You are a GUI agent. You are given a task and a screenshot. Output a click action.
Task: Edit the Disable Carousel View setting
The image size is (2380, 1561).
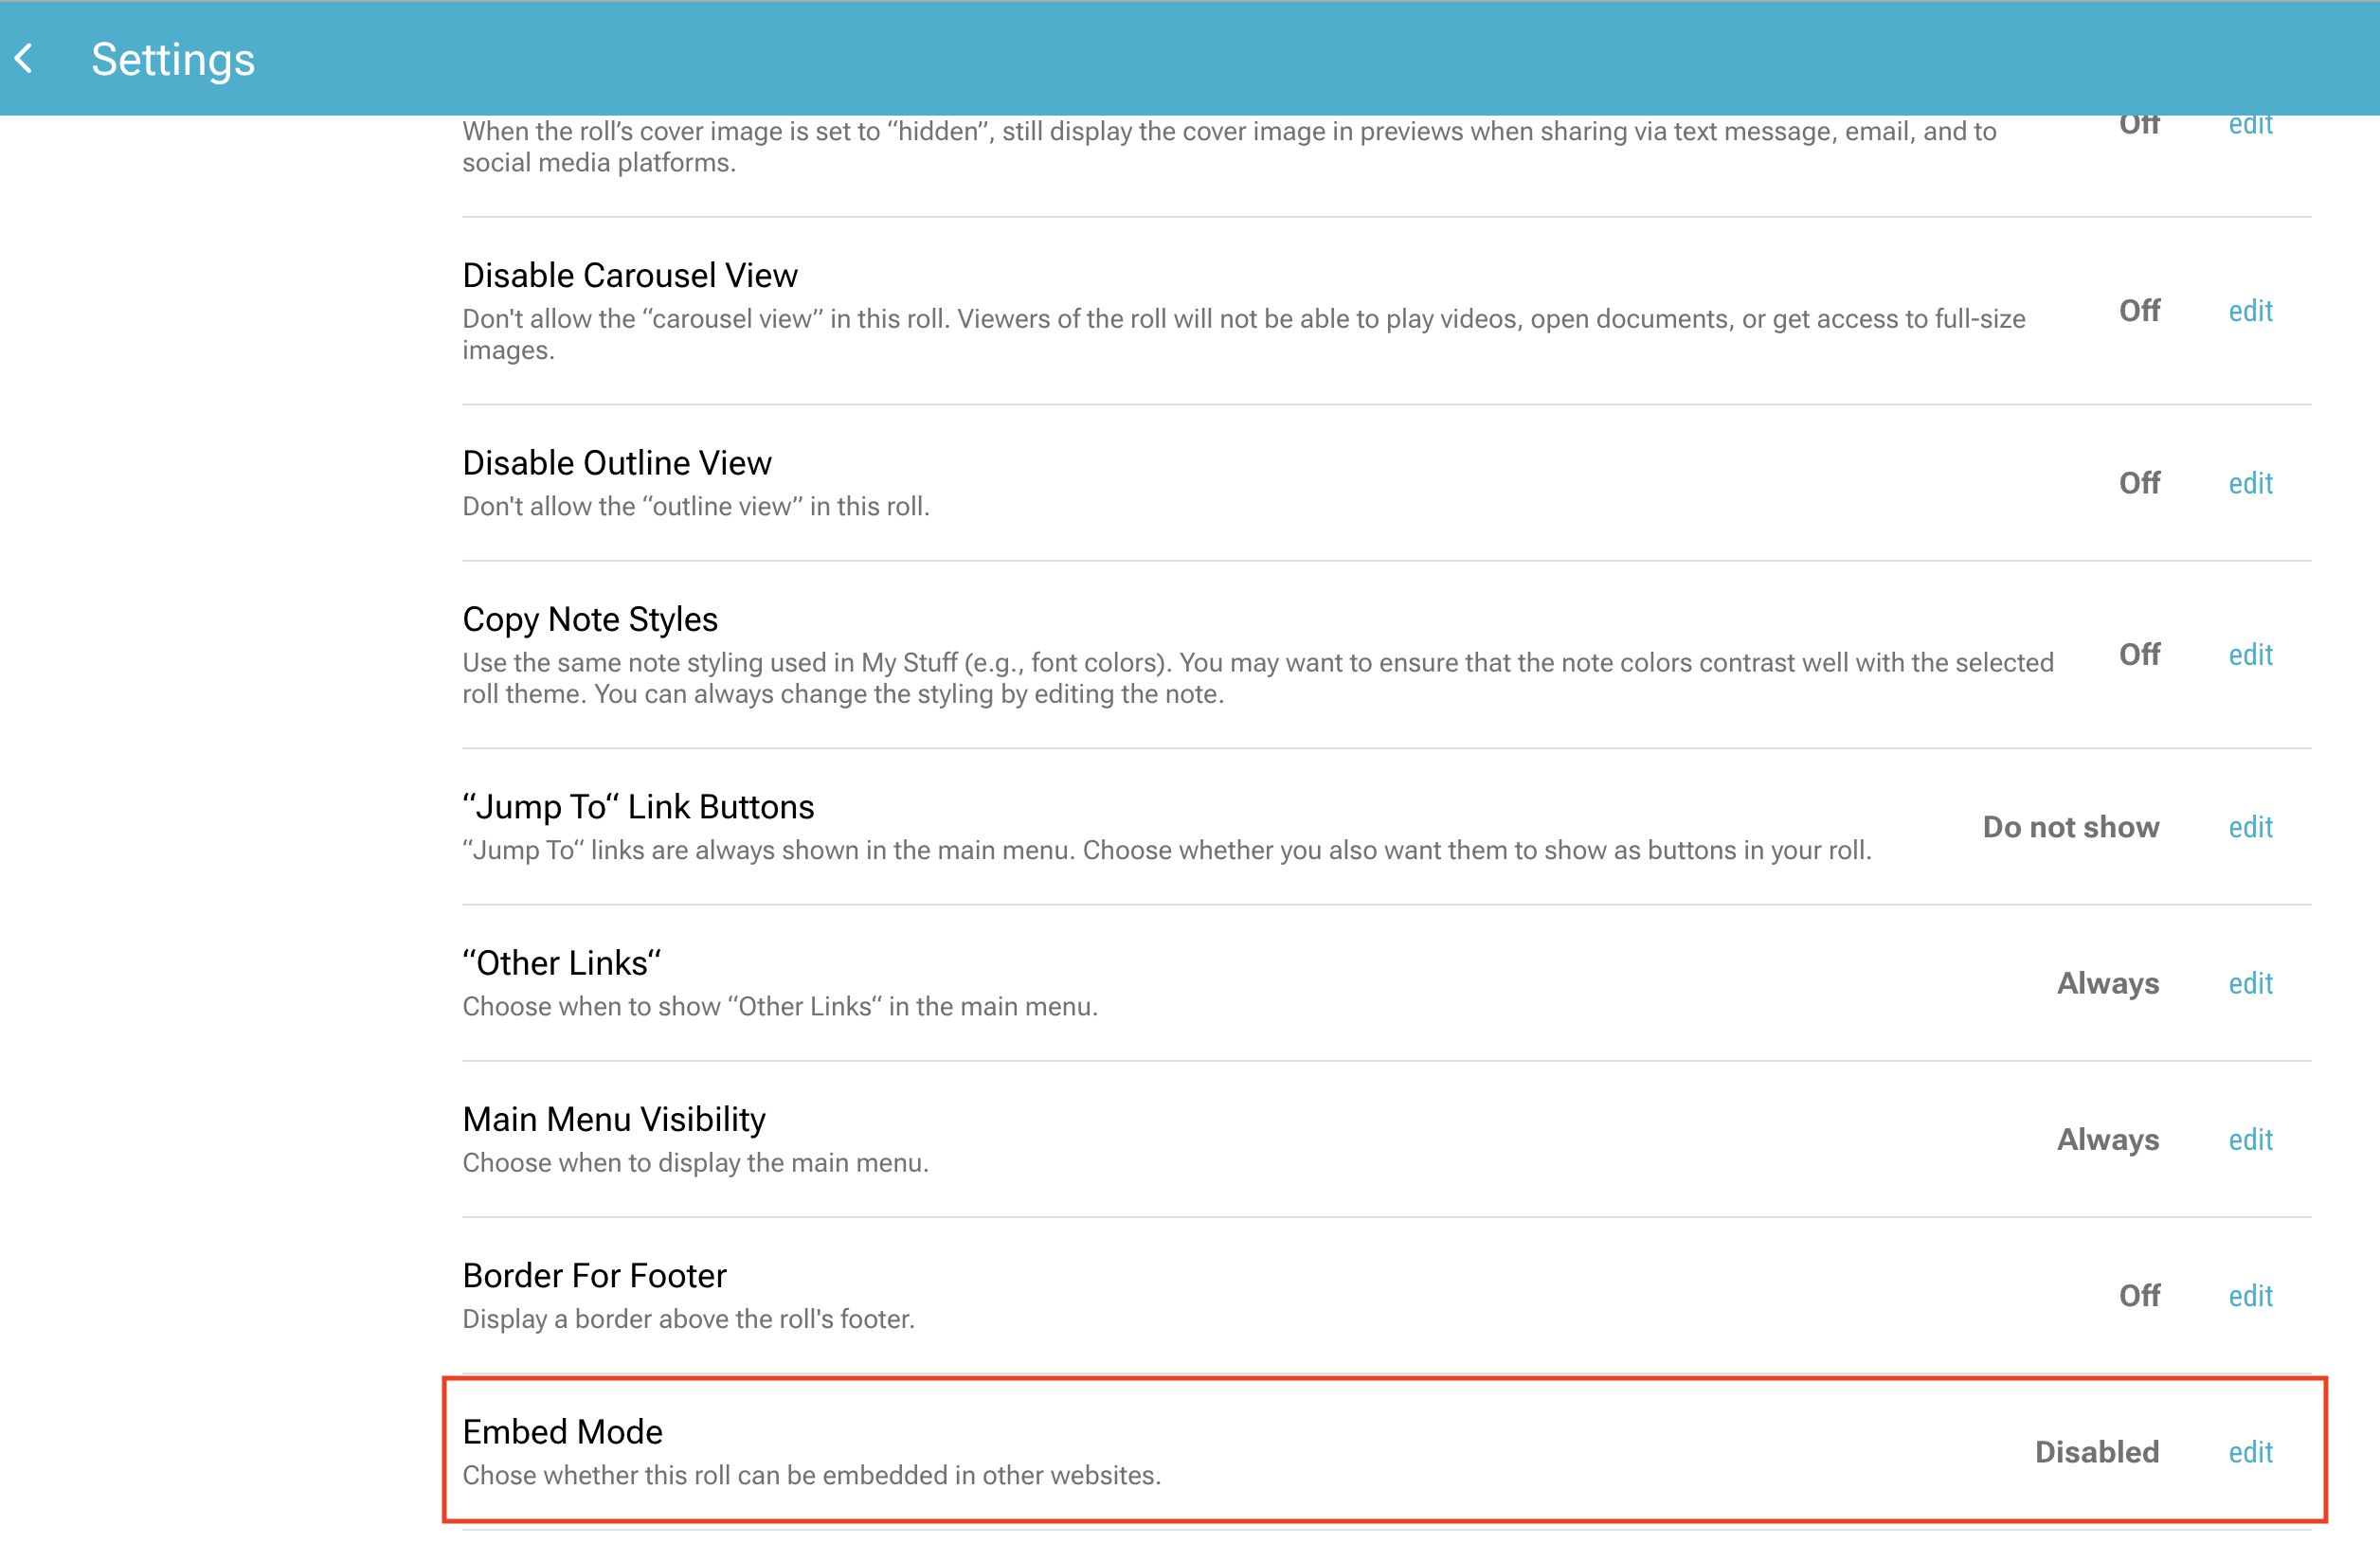pyautogui.click(x=2249, y=311)
